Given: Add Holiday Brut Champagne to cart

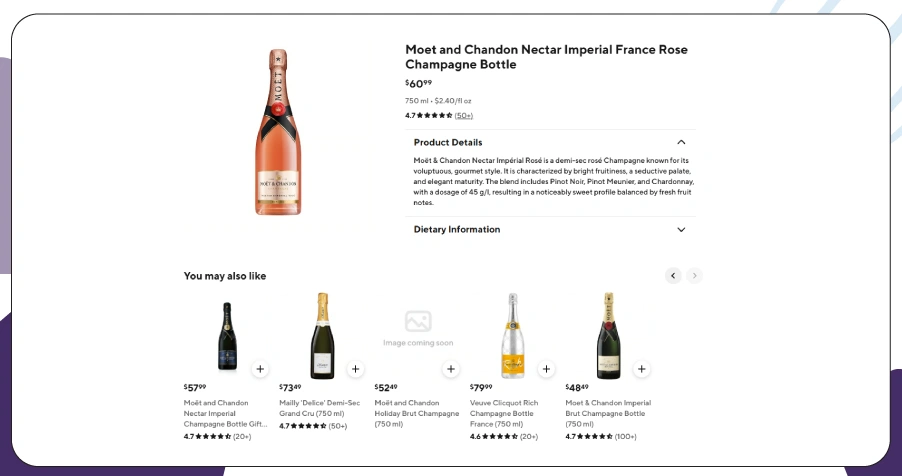Looking at the screenshot, I should tap(451, 369).
